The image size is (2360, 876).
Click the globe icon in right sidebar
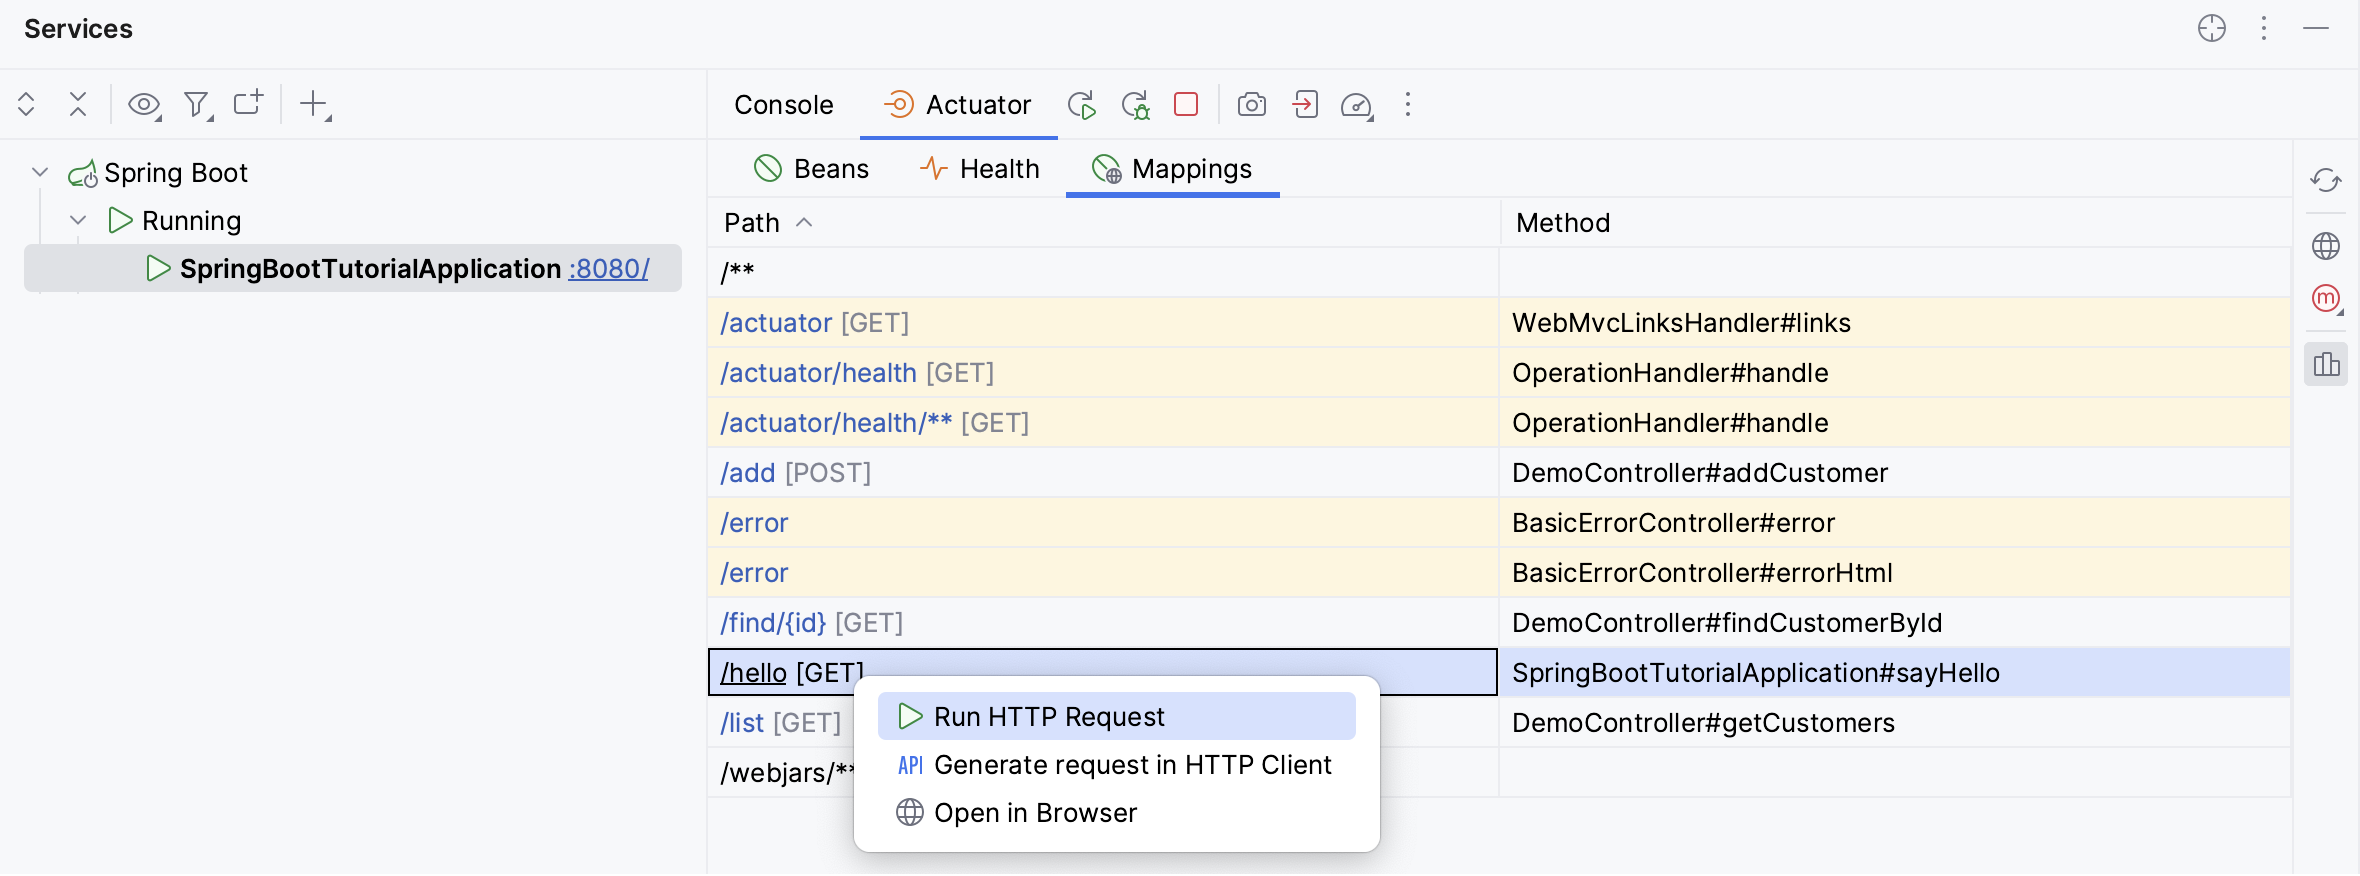(x=2326, y=245)
